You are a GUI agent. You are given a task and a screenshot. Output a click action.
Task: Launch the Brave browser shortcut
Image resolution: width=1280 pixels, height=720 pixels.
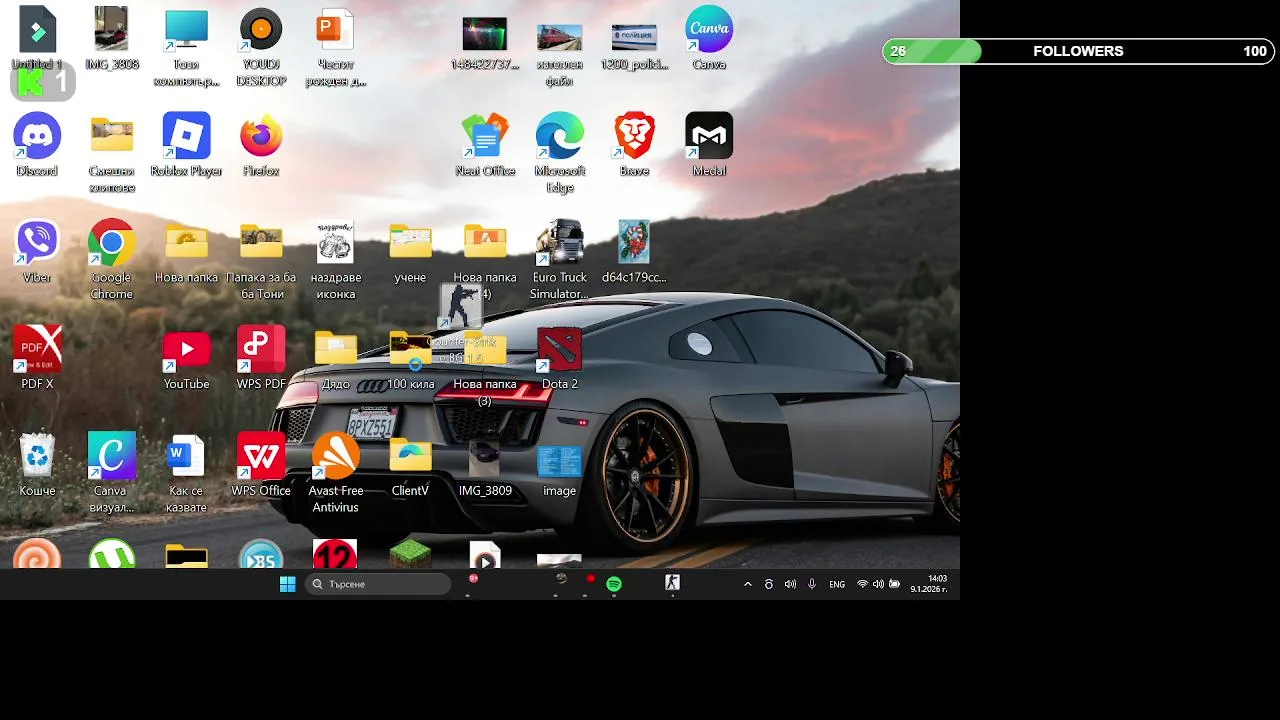coord(634,136)
